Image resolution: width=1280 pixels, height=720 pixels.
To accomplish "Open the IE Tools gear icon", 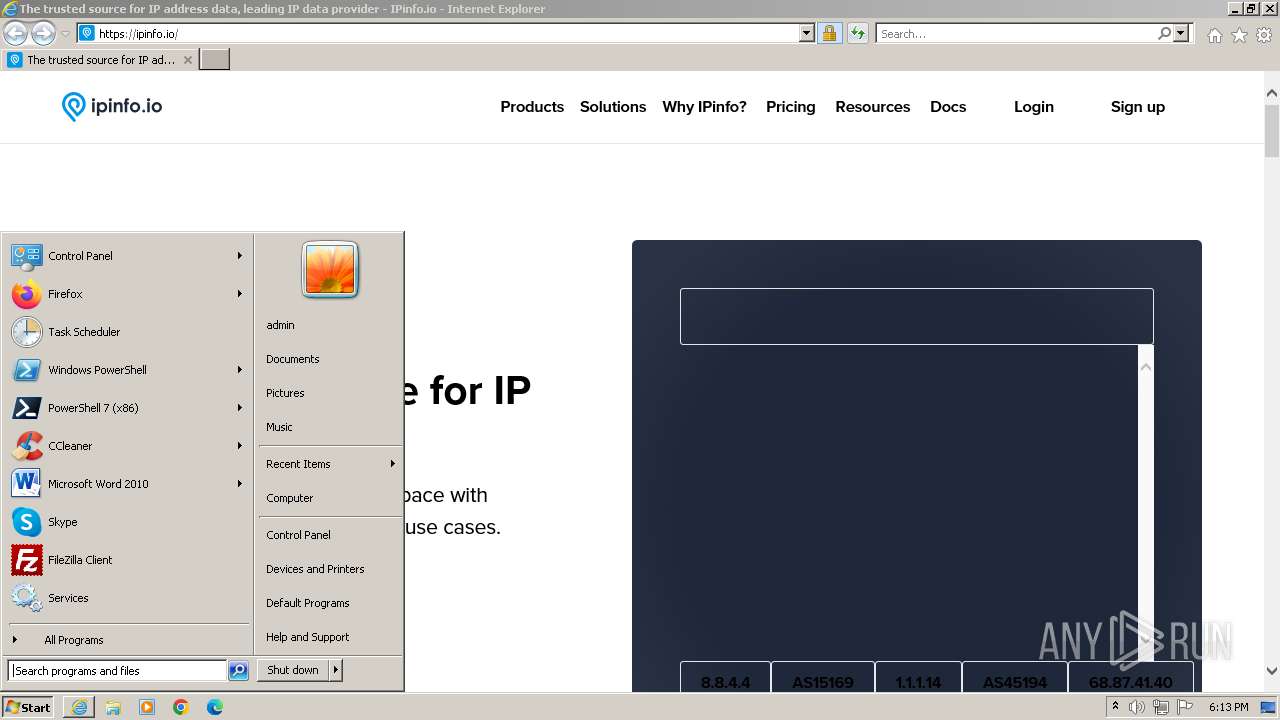I will click(x=1264, y=35).
